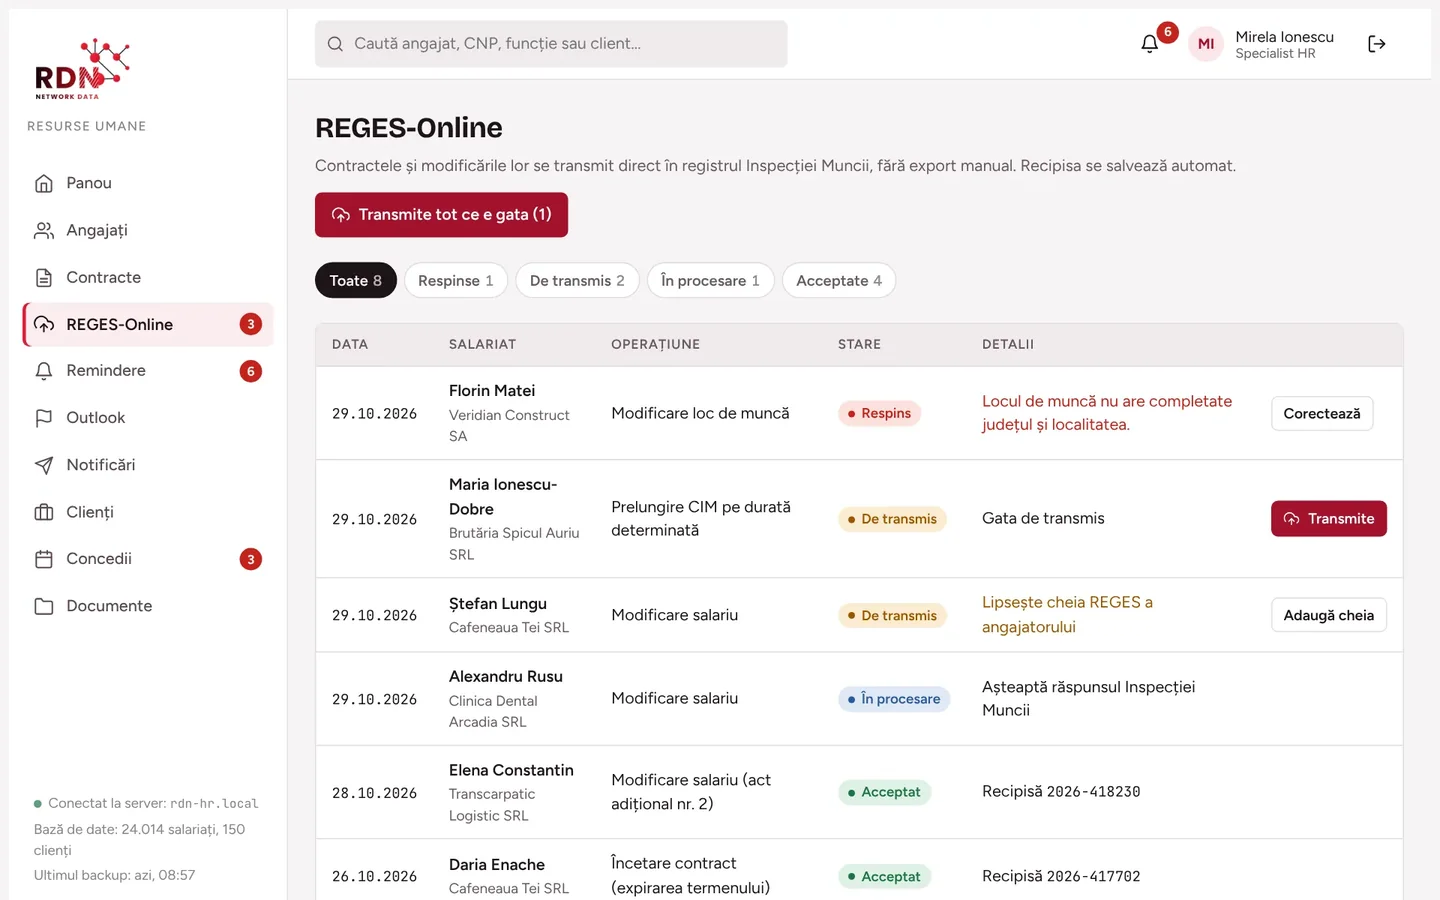Click the MI user avatar
This screenshot has height=900, width=1440.
1206,44
